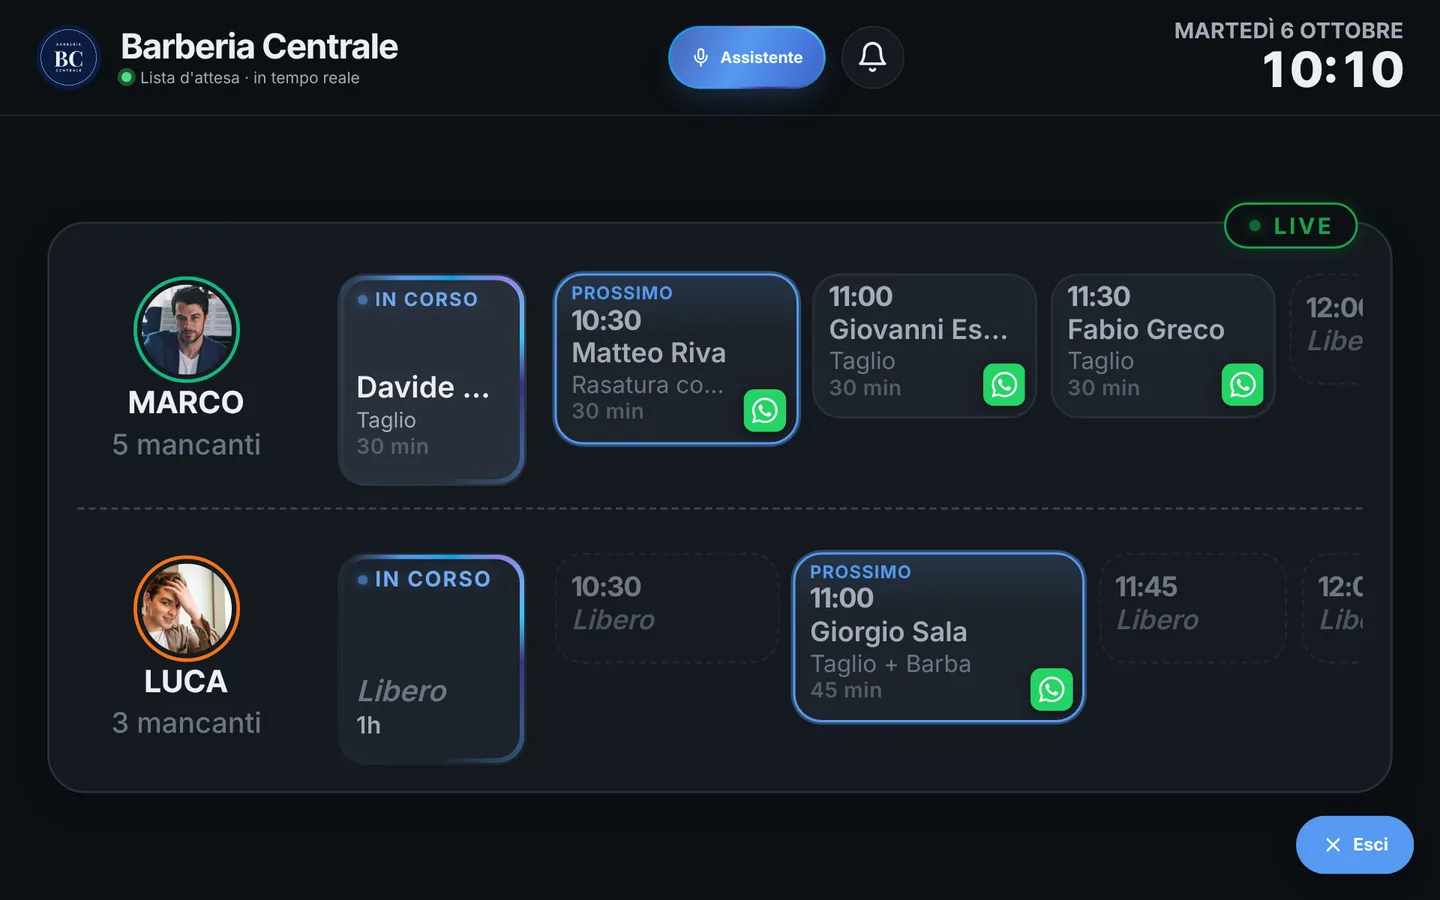Select Luca's free 11:45 slot
The image size is (1440, 900).
click(x=1192, y=608)
